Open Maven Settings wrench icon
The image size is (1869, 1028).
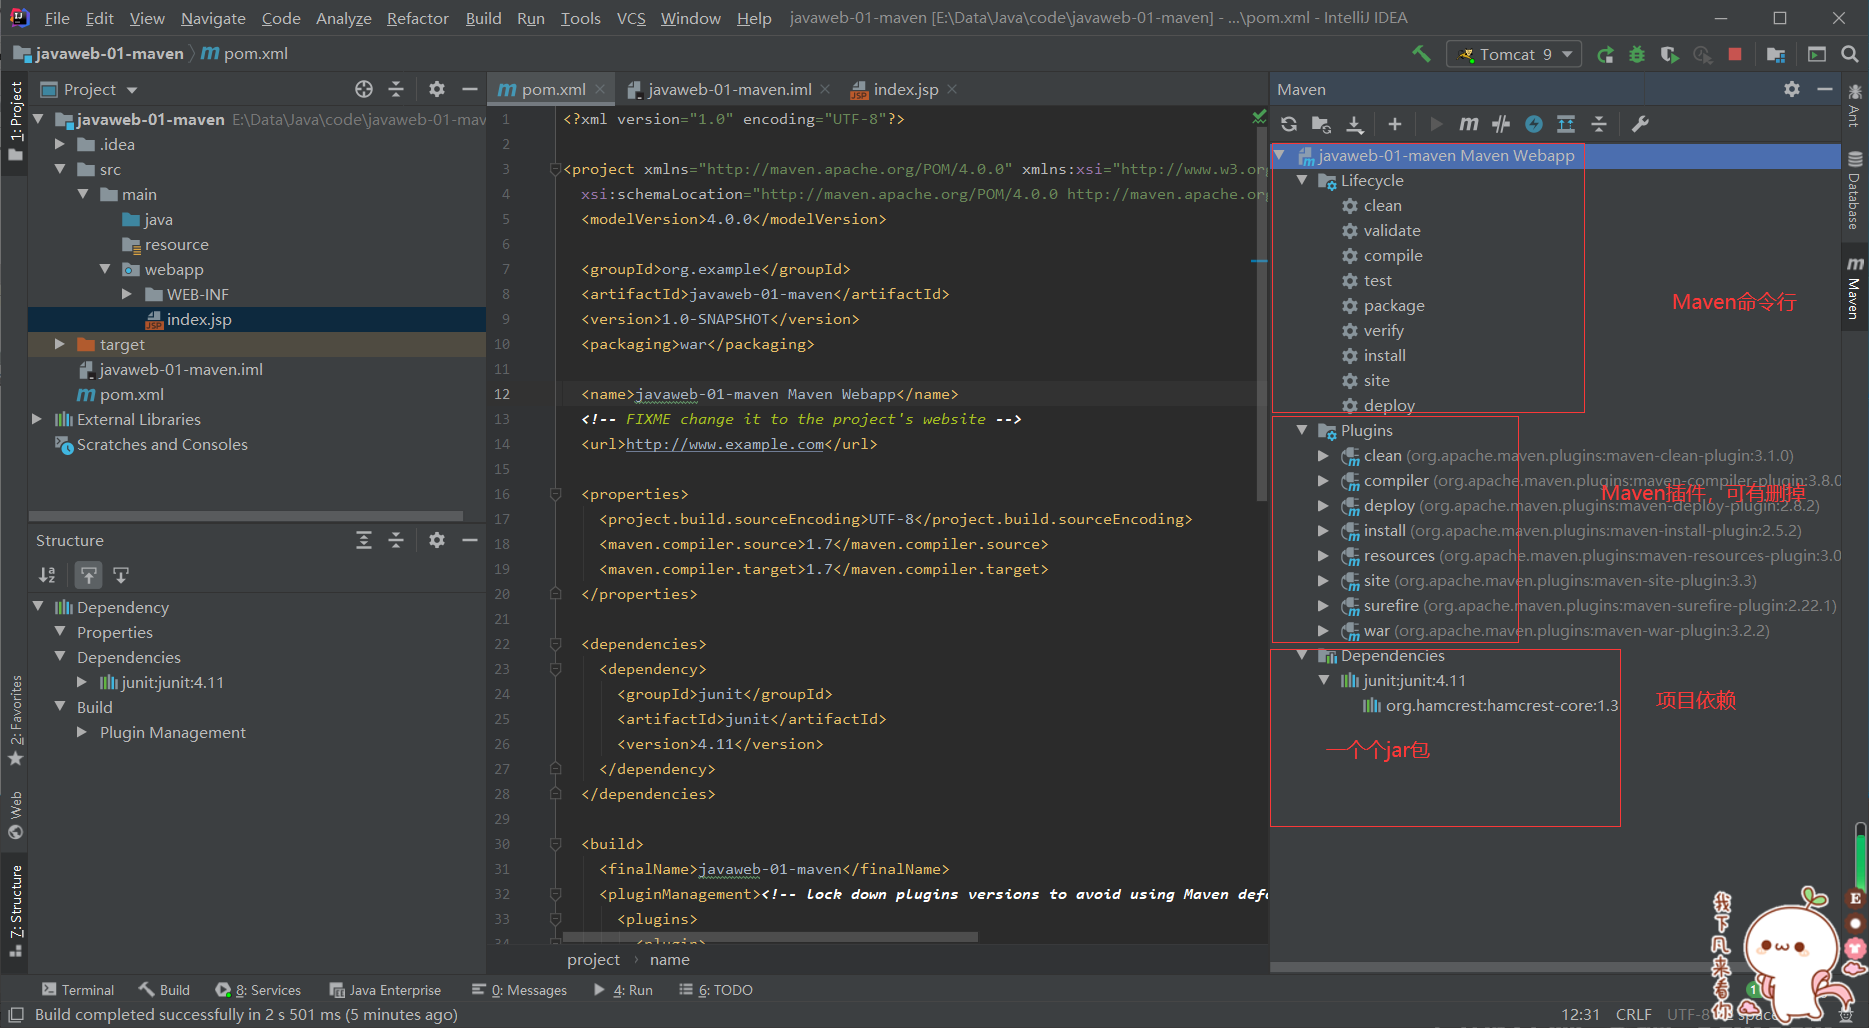[1640, 124]
